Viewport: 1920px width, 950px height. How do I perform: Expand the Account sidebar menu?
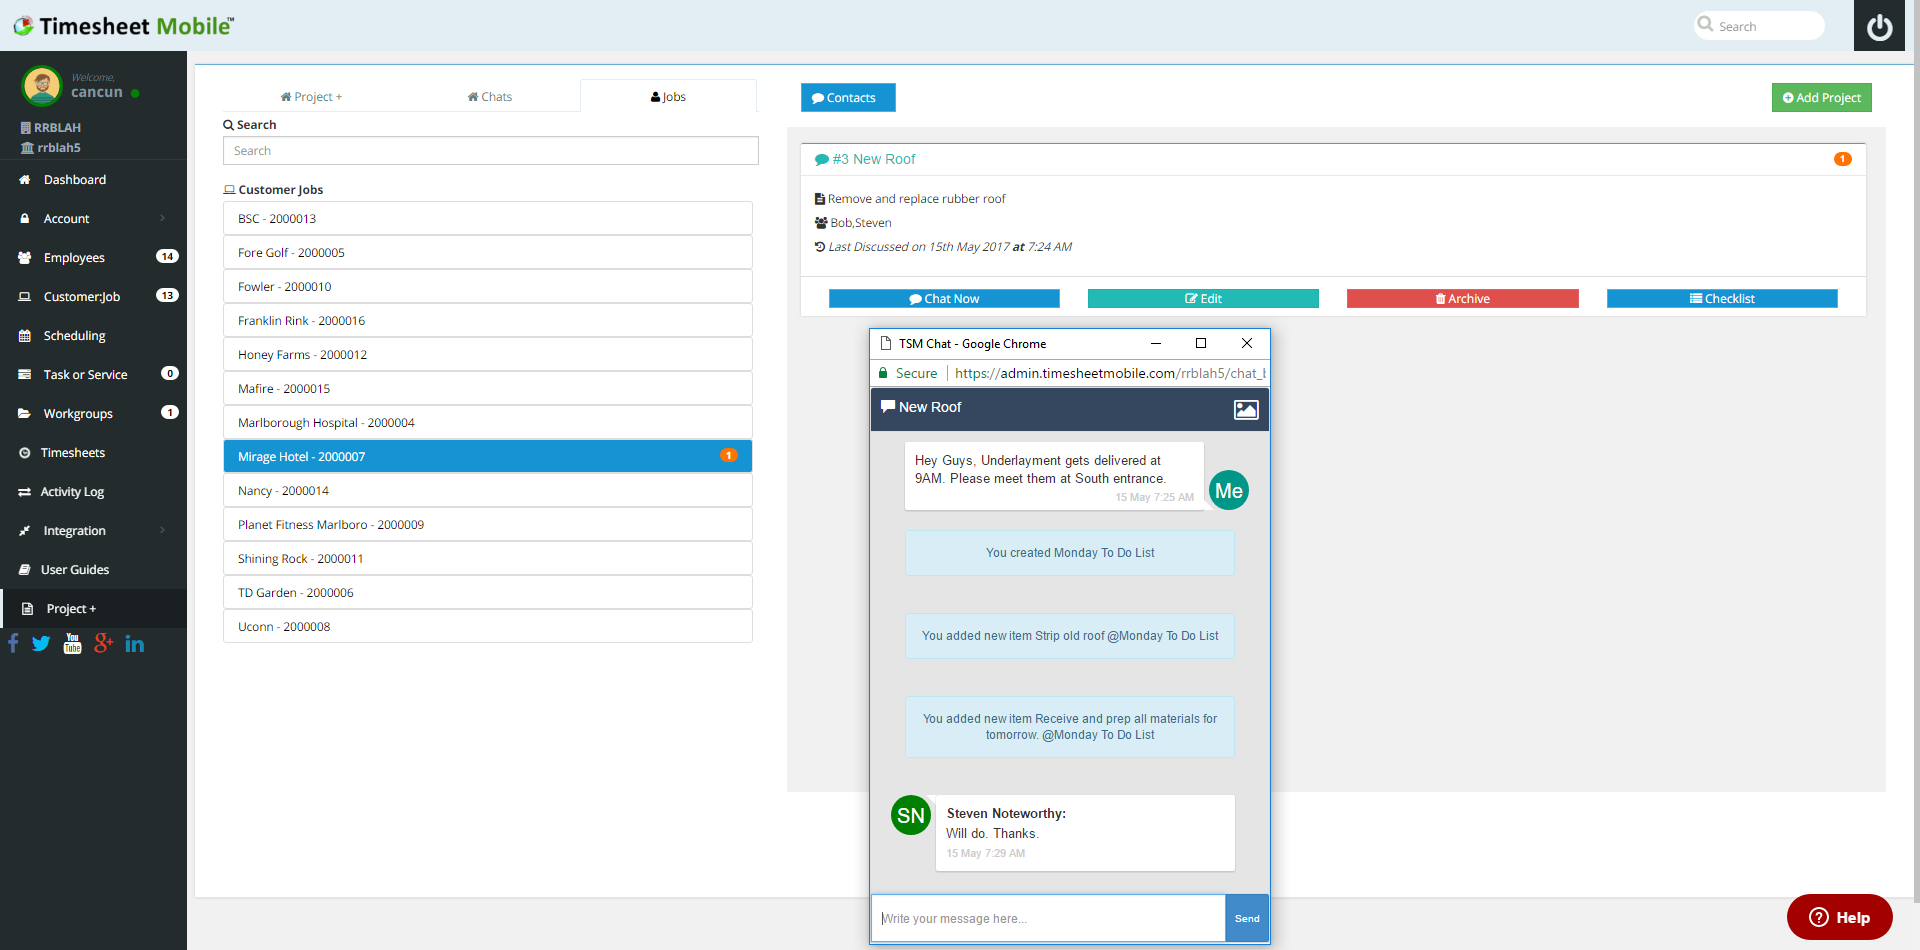coord(93,219)
